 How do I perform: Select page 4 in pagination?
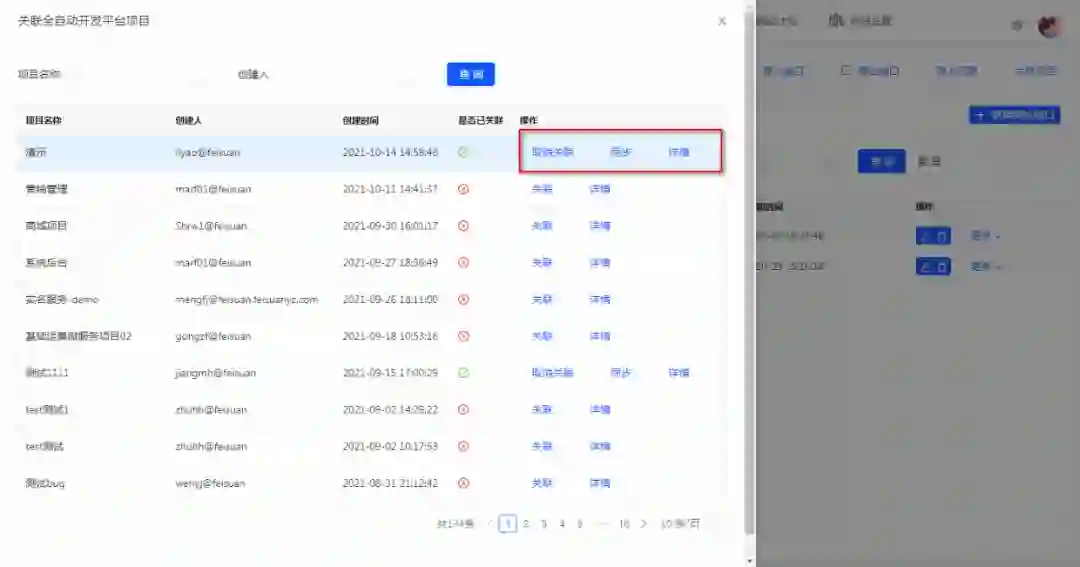pos(562,524)
